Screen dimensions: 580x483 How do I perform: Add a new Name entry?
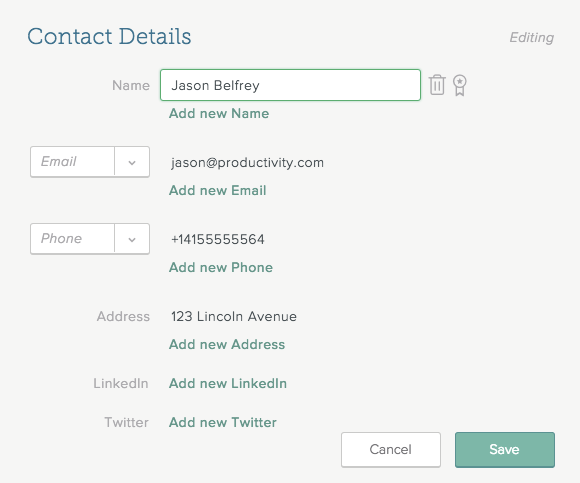tap(219, 114)
